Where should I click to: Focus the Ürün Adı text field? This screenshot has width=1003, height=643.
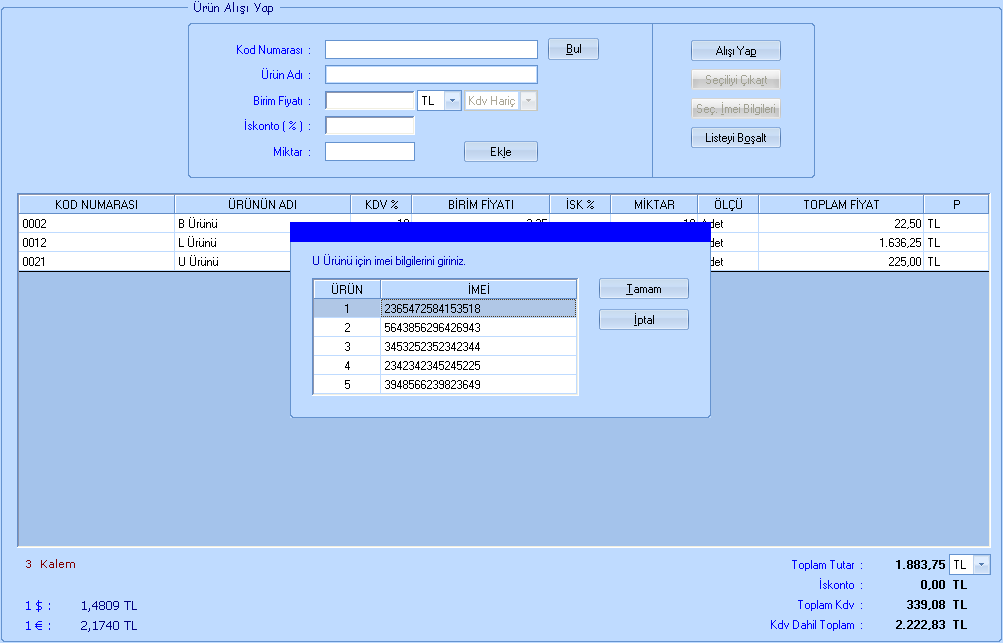(431, 75)
